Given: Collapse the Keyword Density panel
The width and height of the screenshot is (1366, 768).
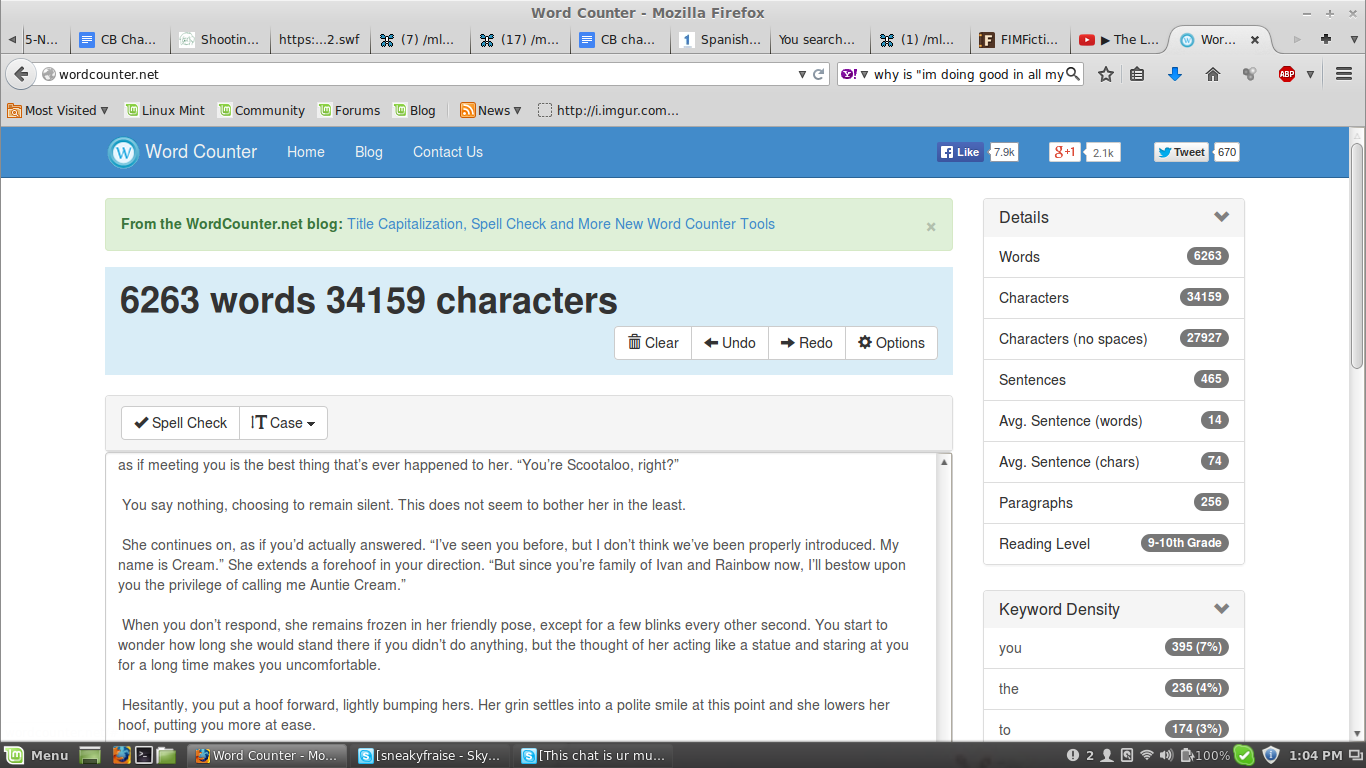Looking at the screenshot, I should pyautogui.click(x=1221, y=609).
